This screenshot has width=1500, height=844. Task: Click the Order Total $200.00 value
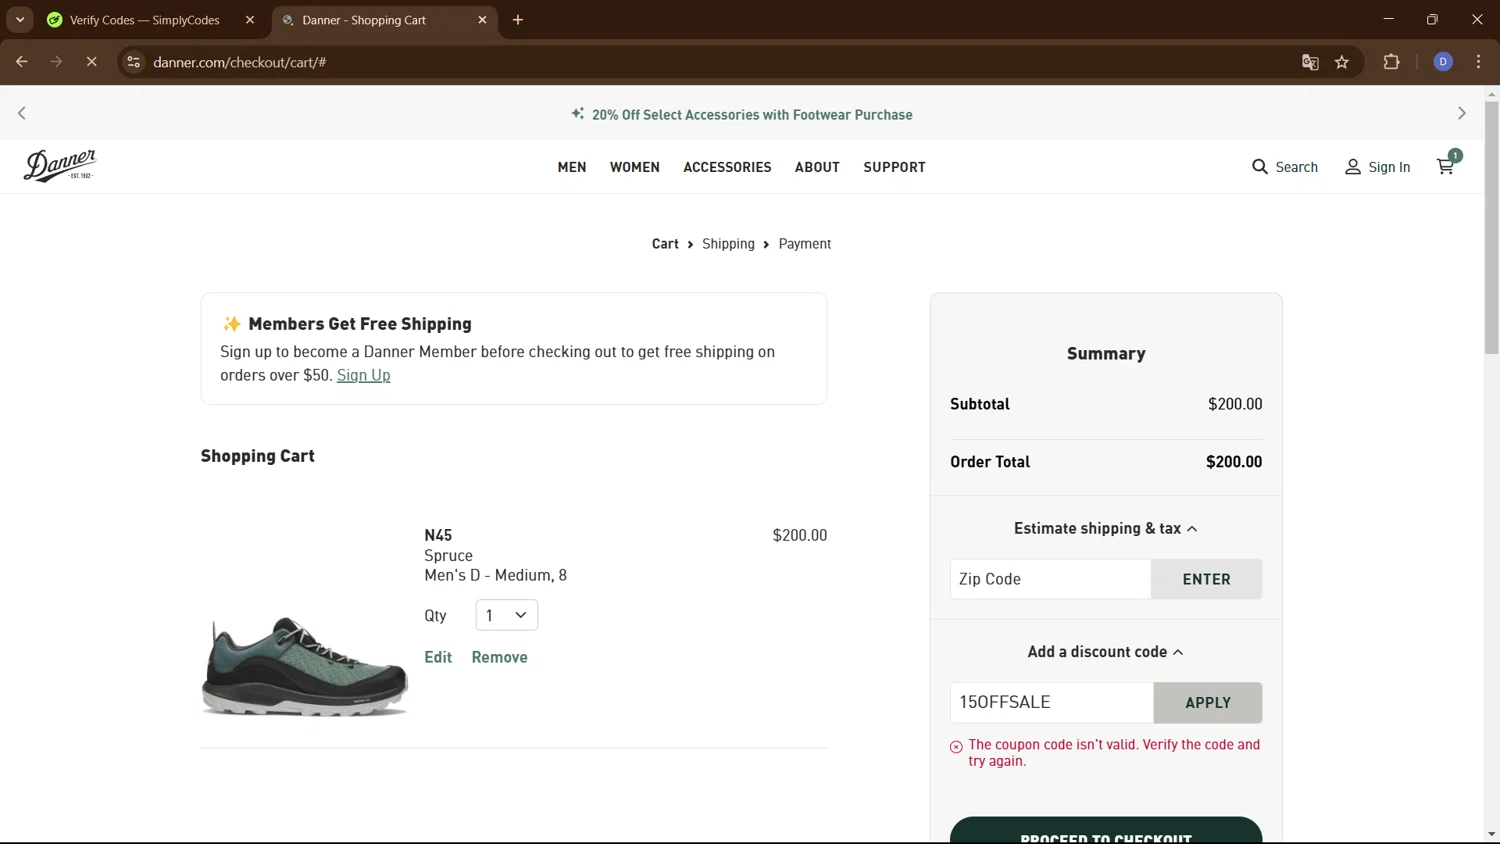coord(1234,462)
